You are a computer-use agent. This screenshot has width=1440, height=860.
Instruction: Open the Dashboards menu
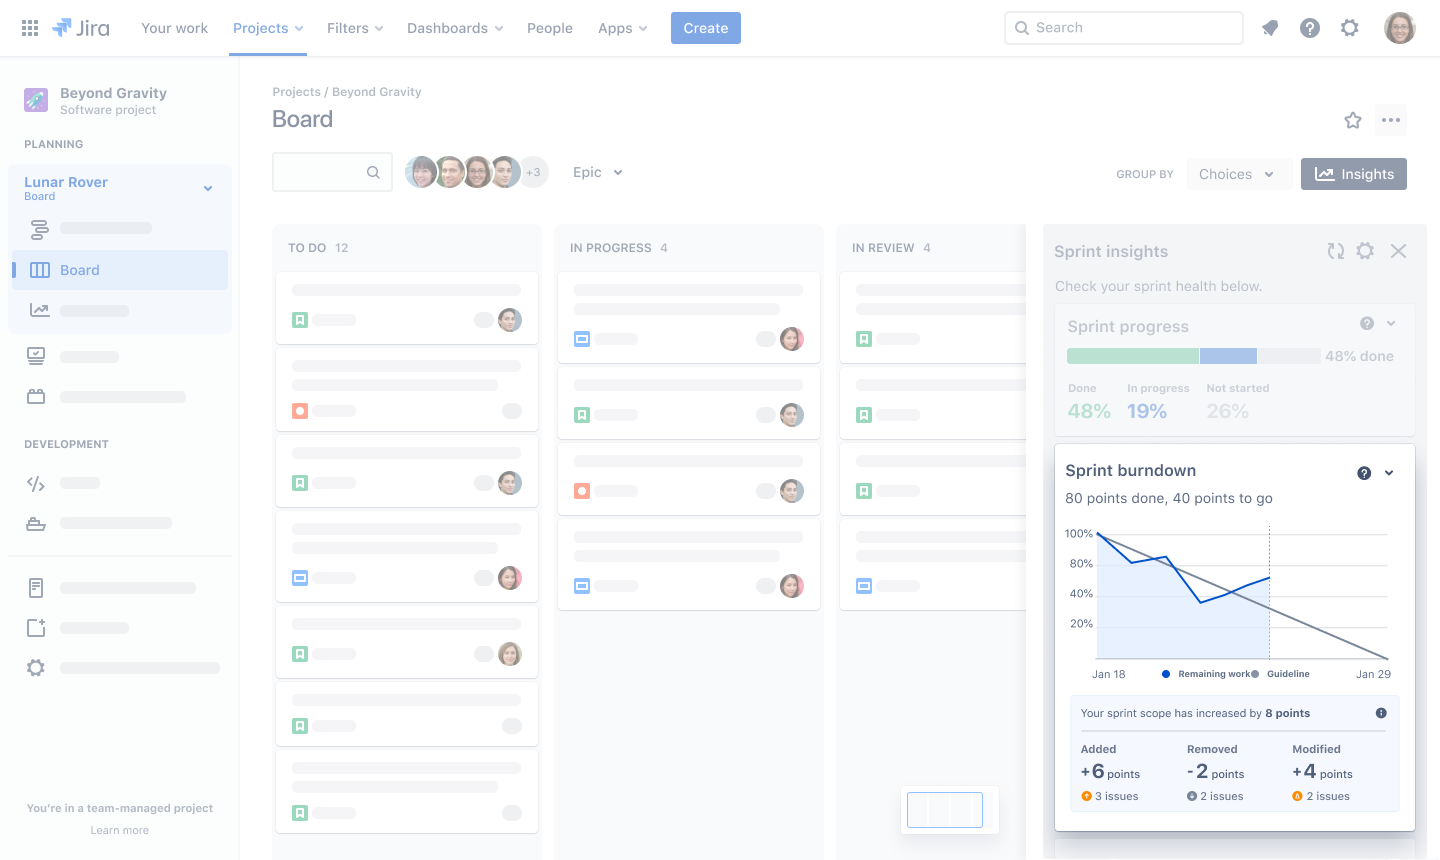[x=455, y=28]
